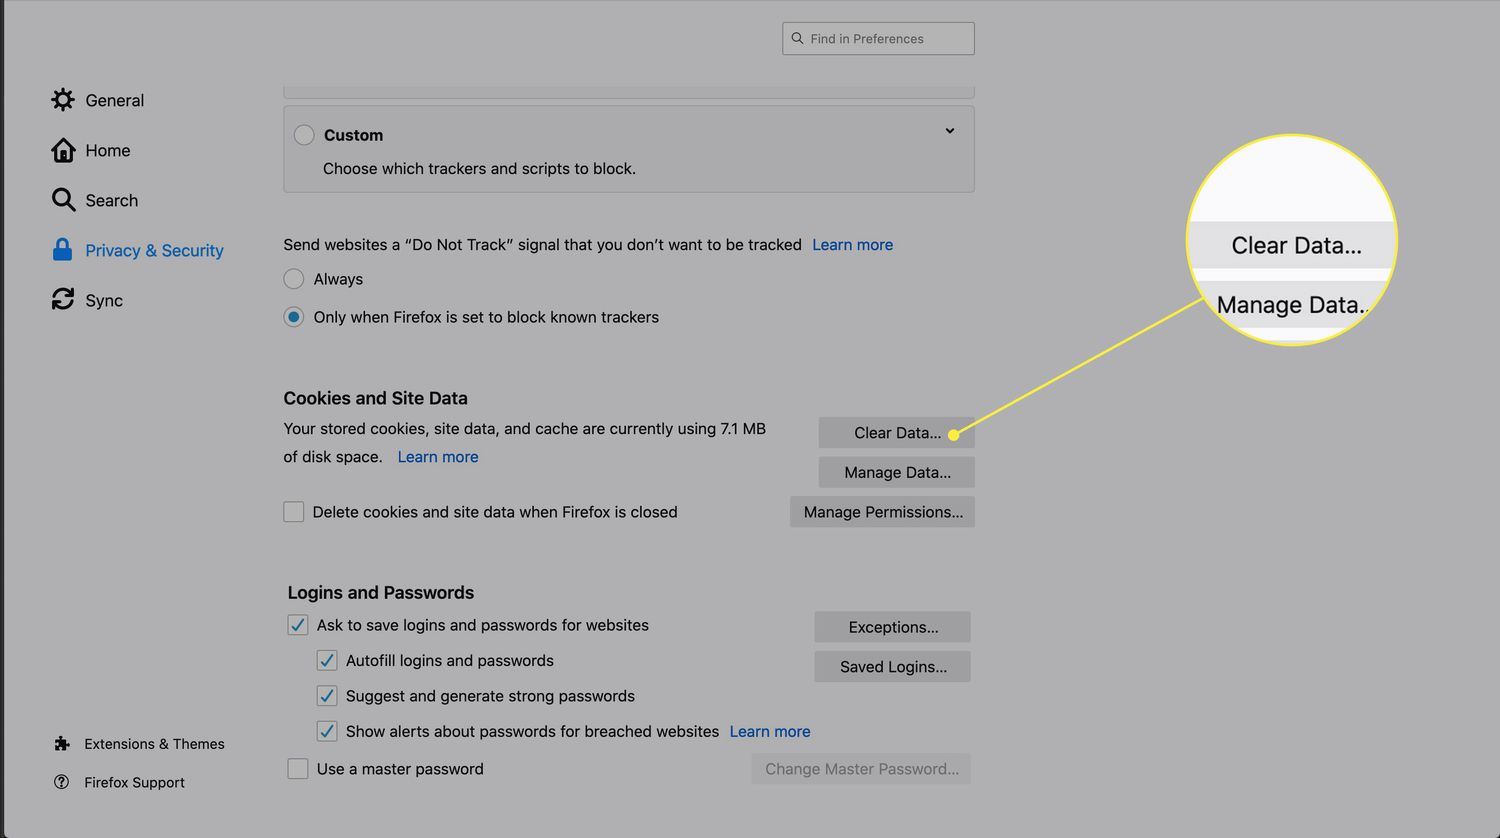
Task: Select the Custom tracking protection radio button
Action: pyautogui.click(x=304, y=135)
